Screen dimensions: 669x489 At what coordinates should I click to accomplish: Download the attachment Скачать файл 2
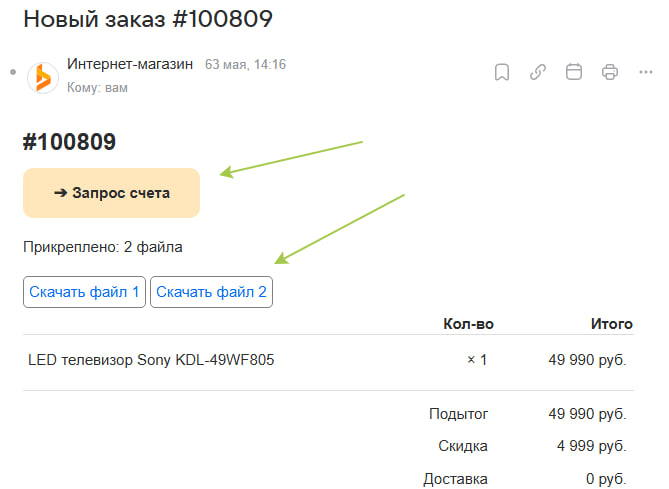click(211, 292)
